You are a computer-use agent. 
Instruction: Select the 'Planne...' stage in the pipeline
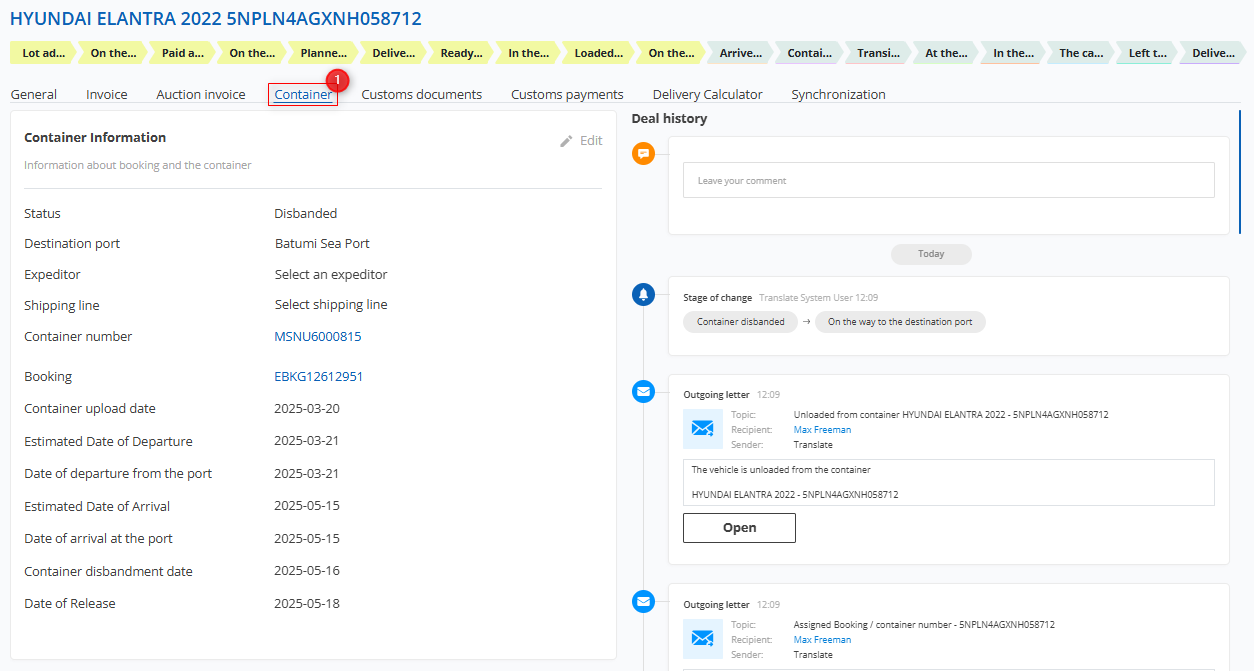click(323, 53)
